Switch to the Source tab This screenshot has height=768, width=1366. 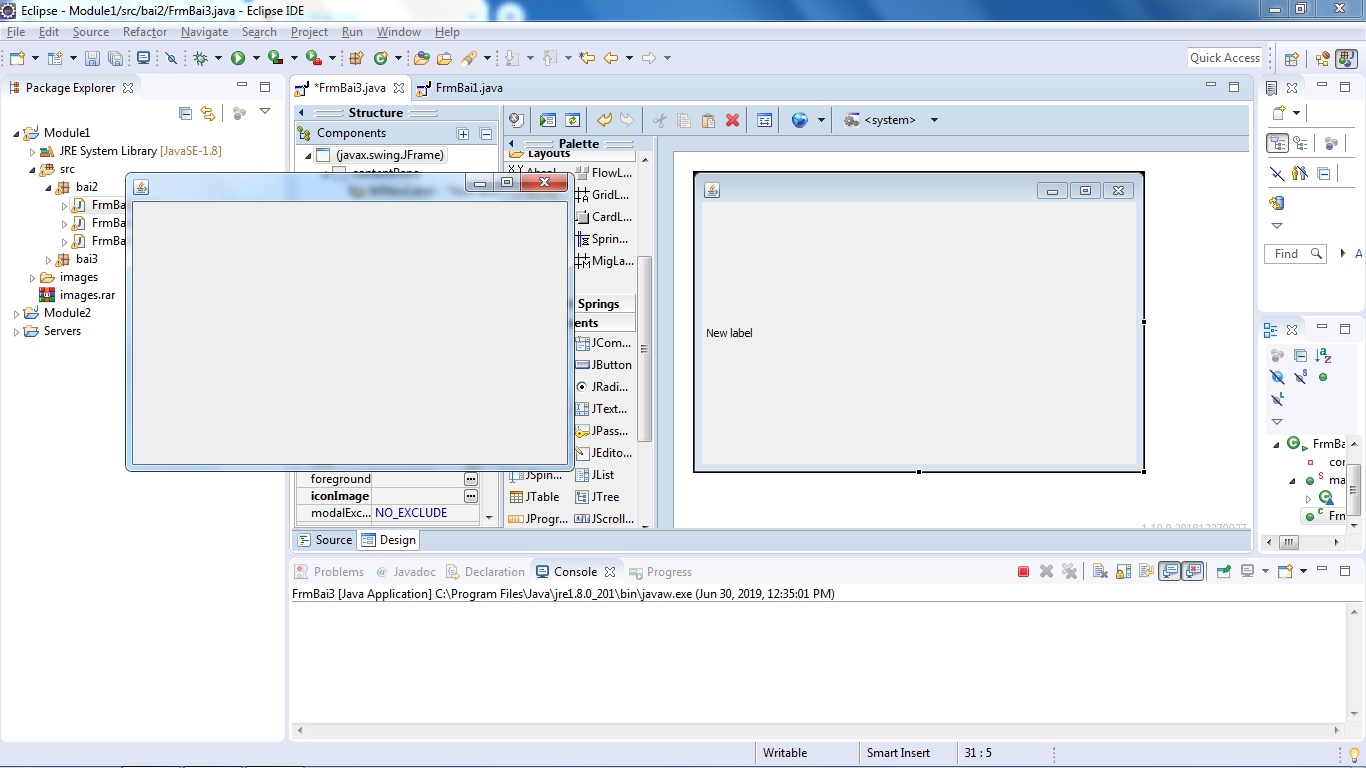[x=325, y=540]
